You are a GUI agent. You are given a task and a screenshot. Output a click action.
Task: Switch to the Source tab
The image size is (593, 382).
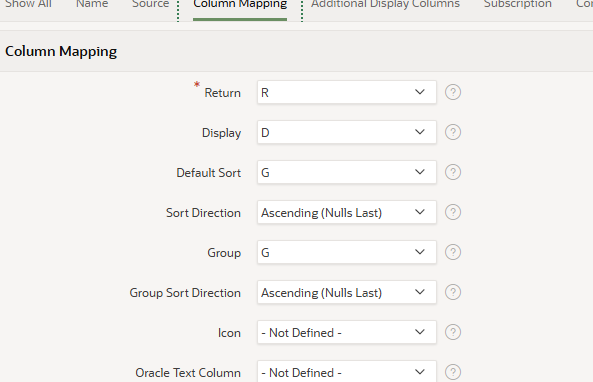(x=151, y=5)
